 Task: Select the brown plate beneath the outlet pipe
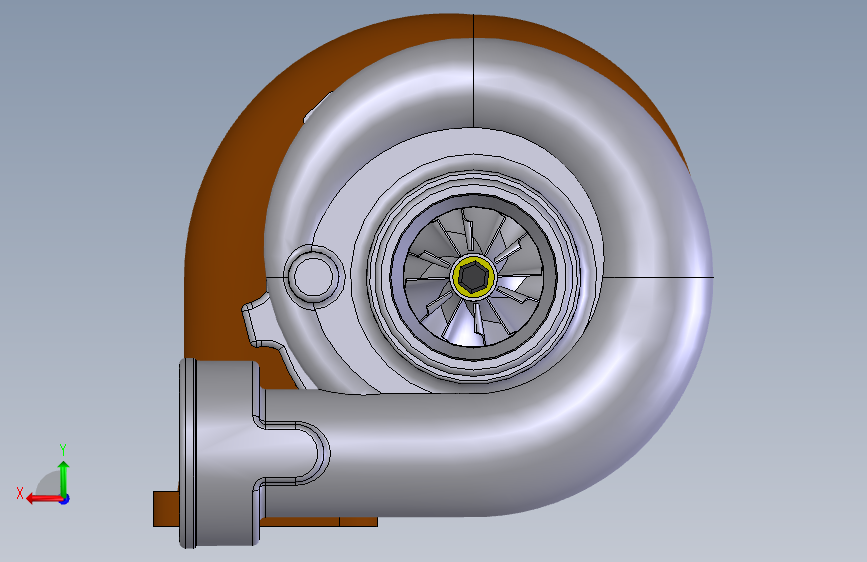coord(319,522)
